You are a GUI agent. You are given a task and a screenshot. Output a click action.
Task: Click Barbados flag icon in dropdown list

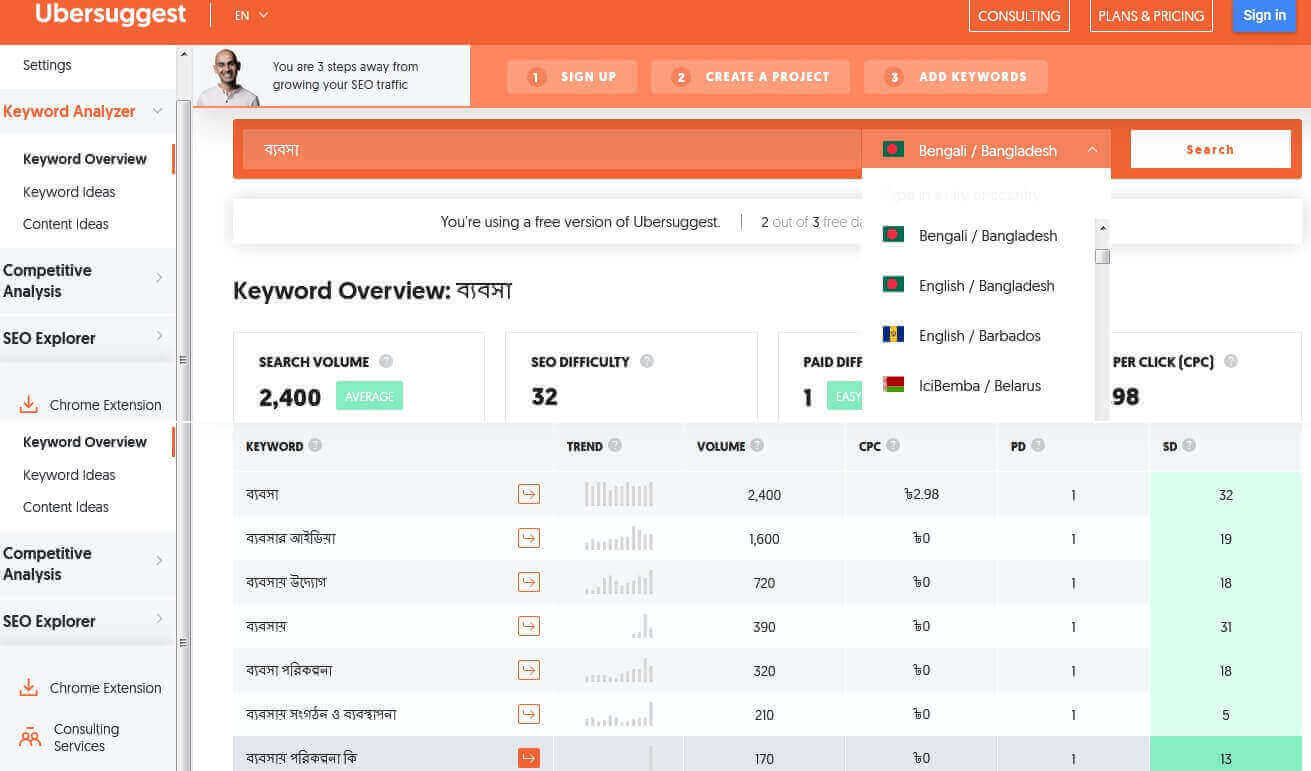(893, 335)
